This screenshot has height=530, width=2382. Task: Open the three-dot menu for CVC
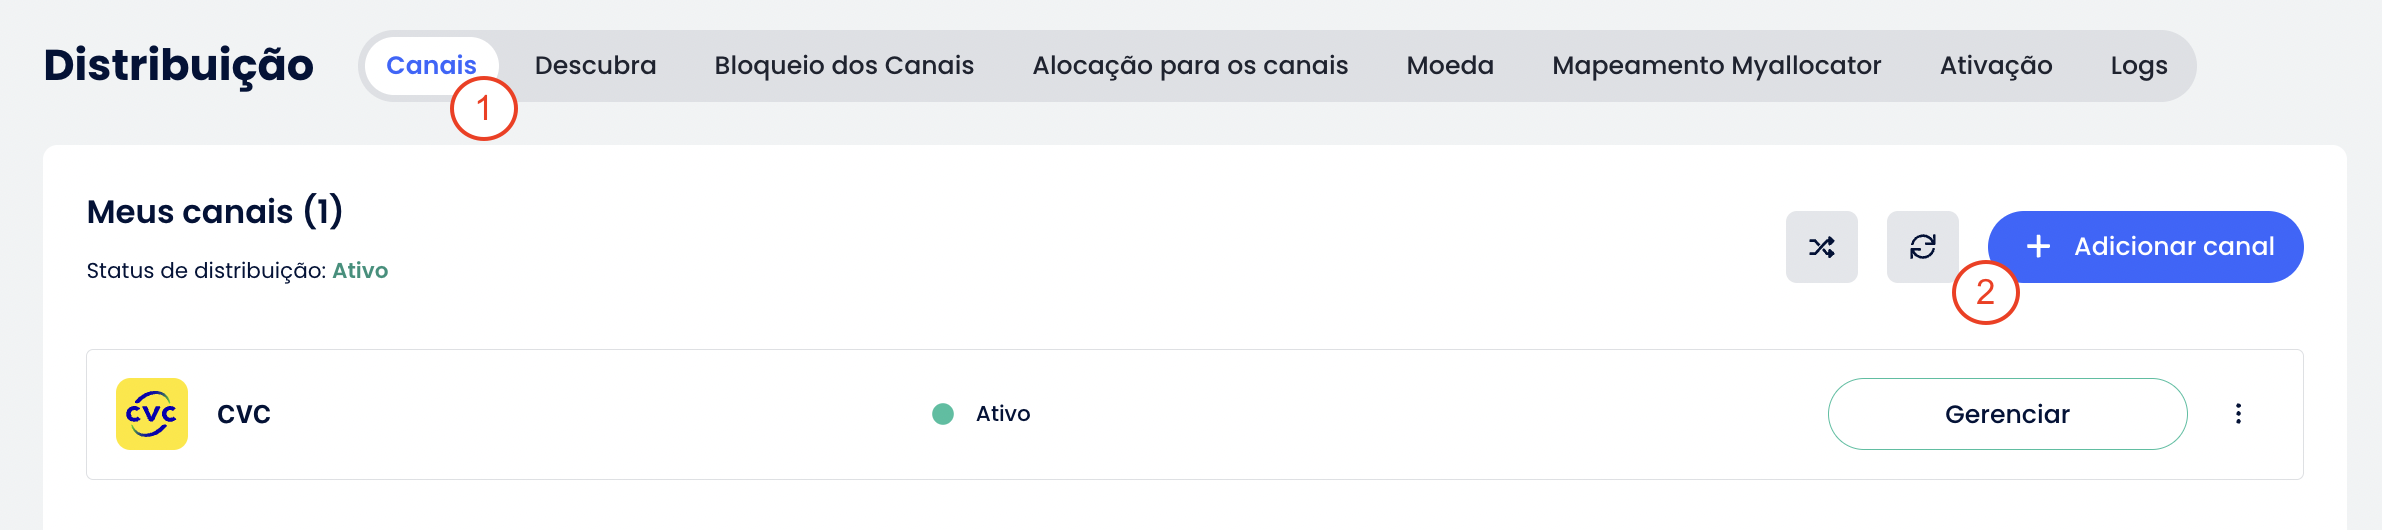(x=2238, y=414)
